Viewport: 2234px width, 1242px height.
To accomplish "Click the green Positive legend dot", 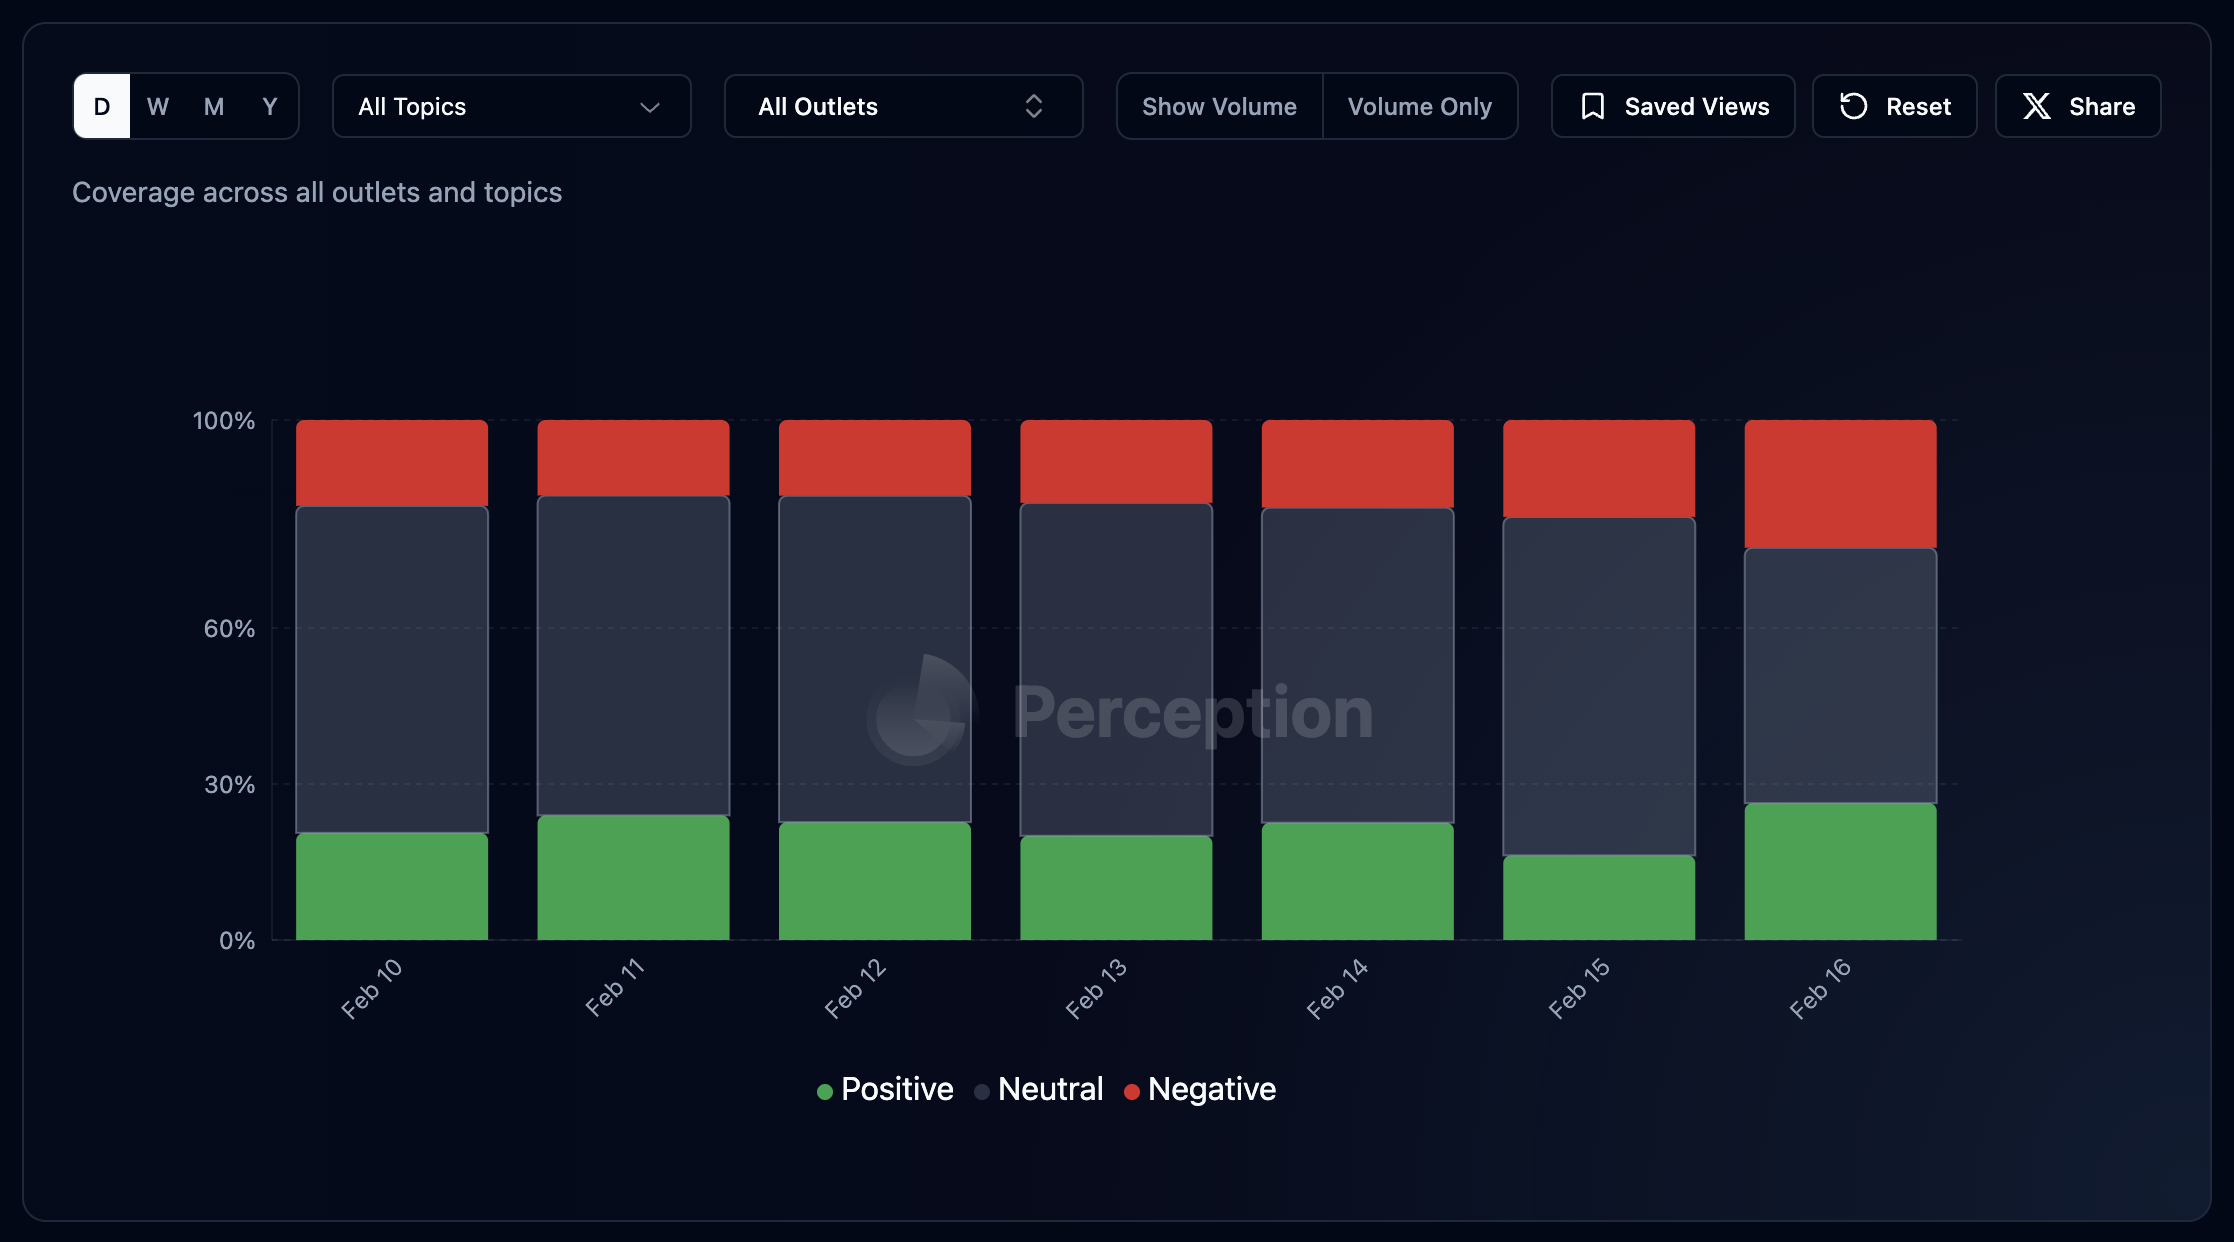I will (x=825, y=1091).
